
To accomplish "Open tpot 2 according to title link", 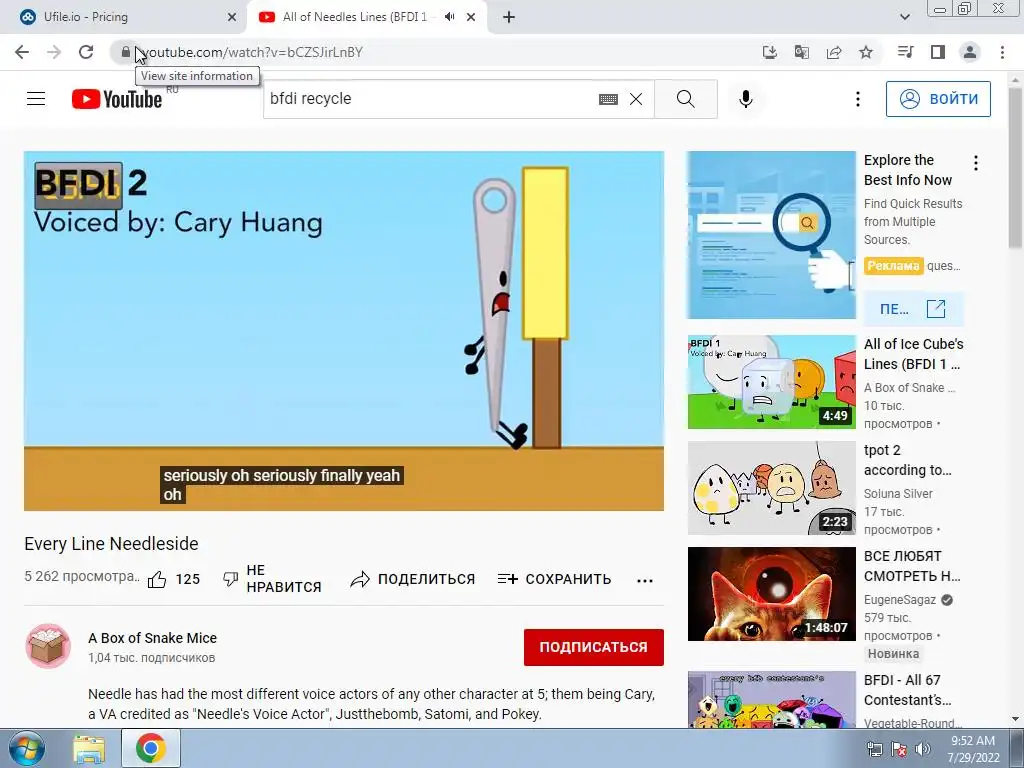I will 908,460.
